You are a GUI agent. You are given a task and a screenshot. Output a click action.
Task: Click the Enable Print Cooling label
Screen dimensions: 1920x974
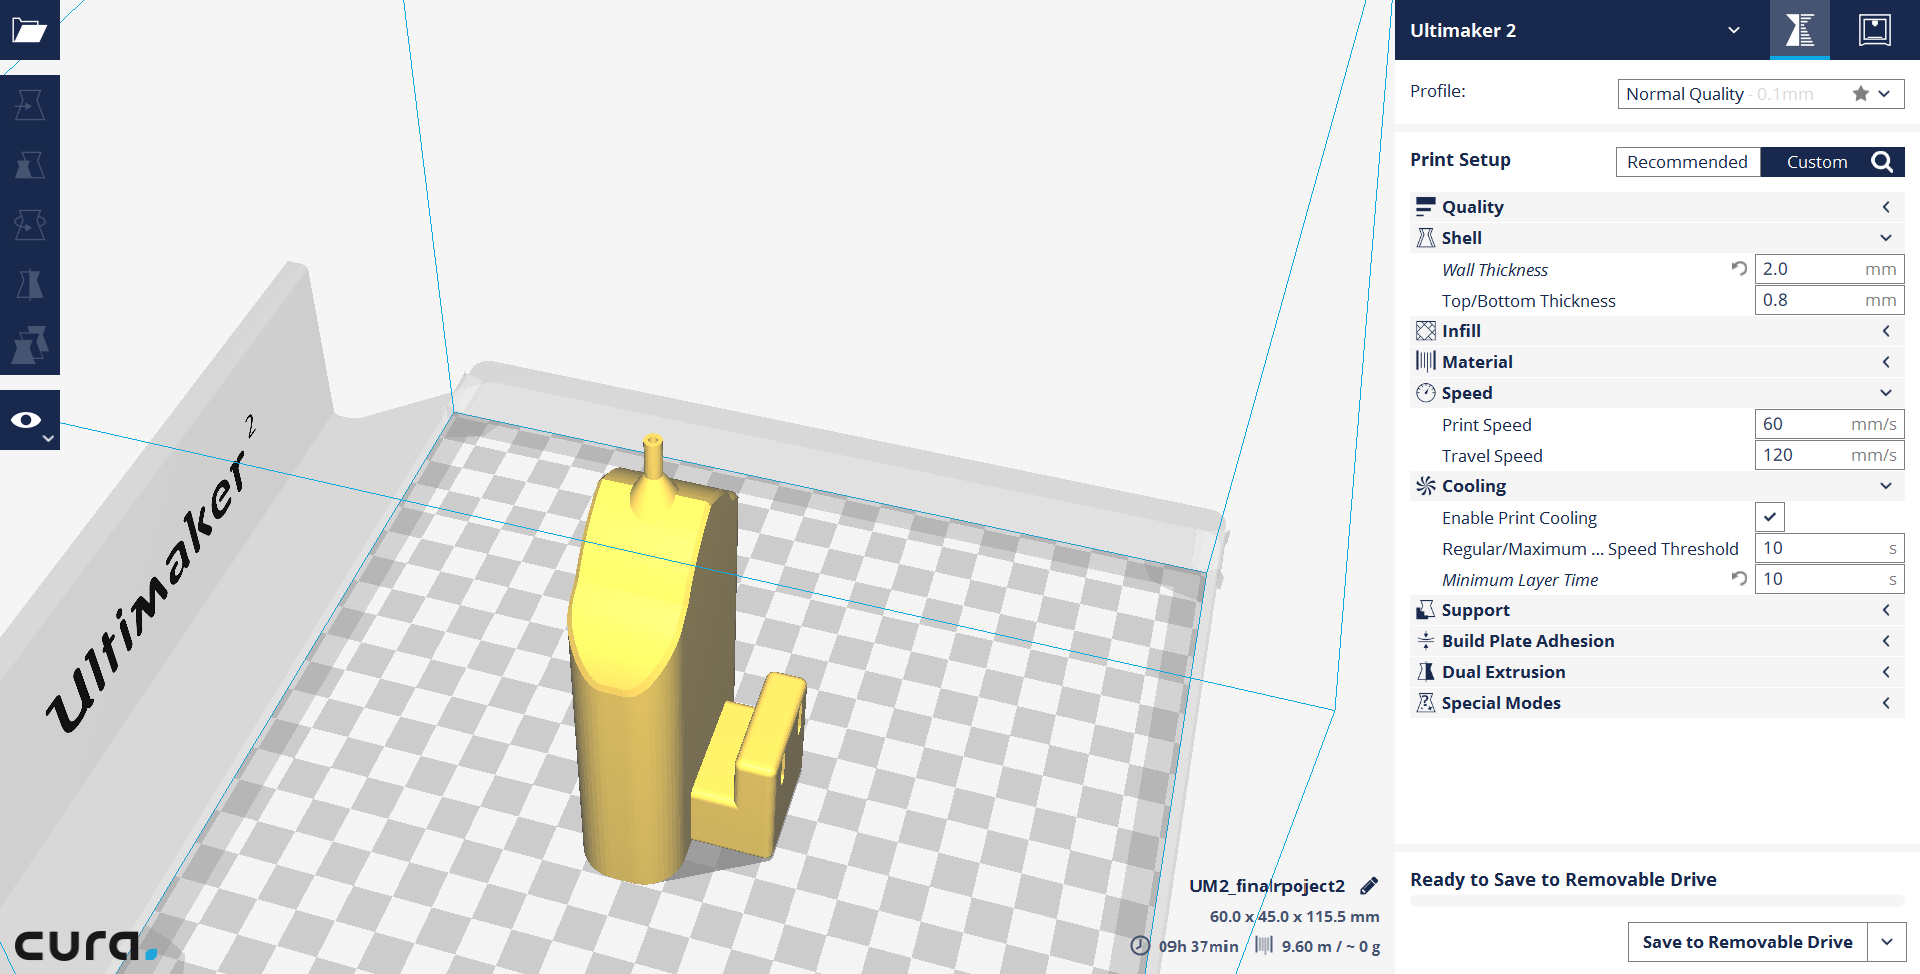(1519, 518)
